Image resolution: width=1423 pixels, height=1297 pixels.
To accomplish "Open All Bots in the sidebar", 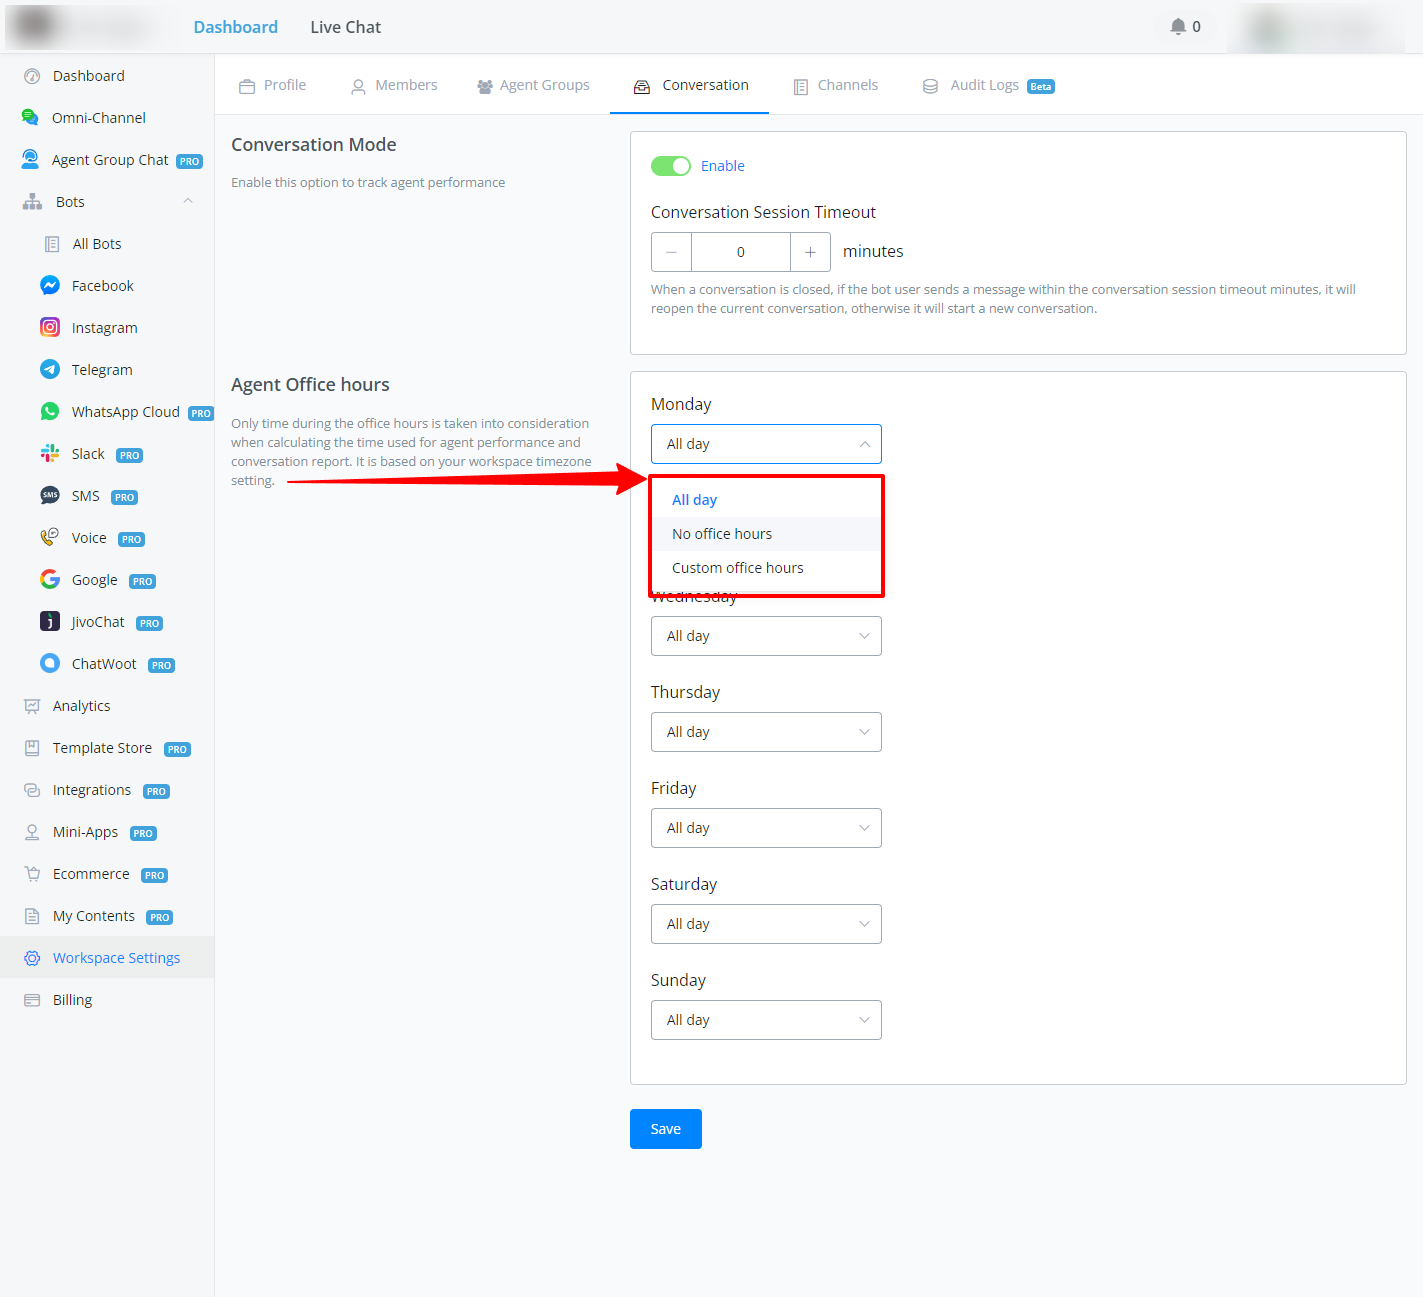I will click(107, 244).
